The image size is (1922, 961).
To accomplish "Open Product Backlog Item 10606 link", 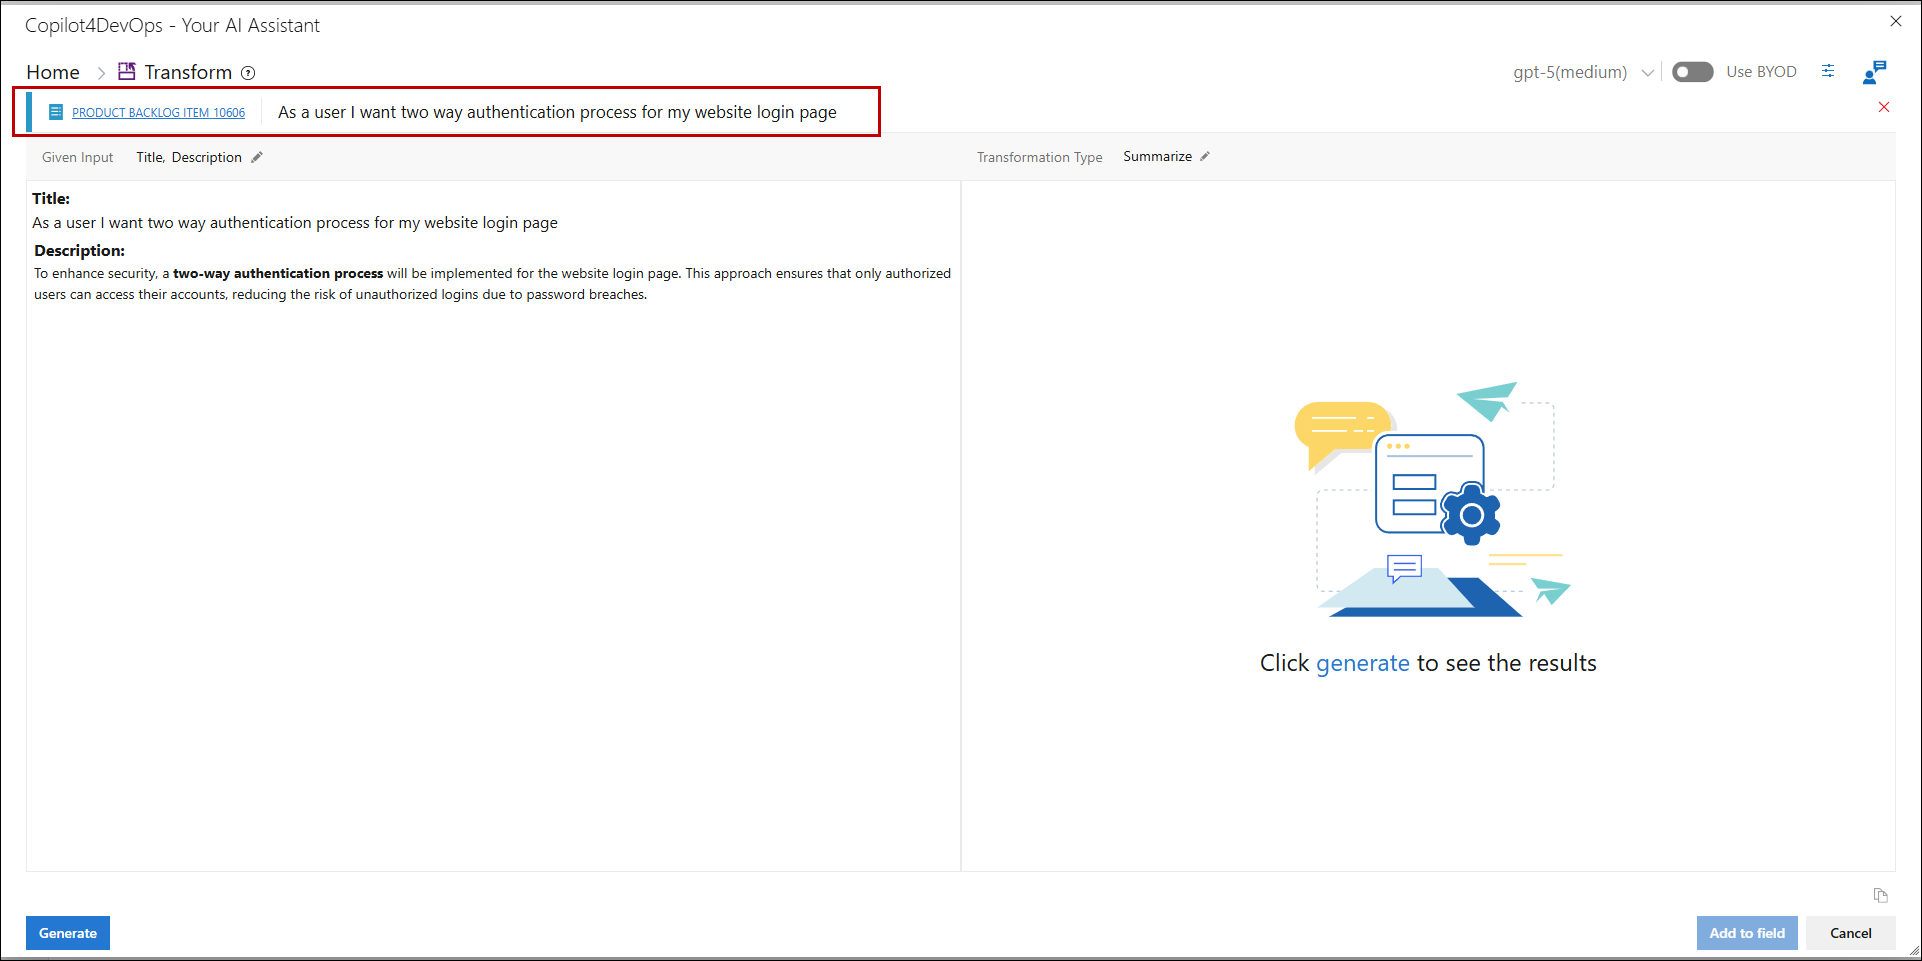I will click(x=158, y=113).
